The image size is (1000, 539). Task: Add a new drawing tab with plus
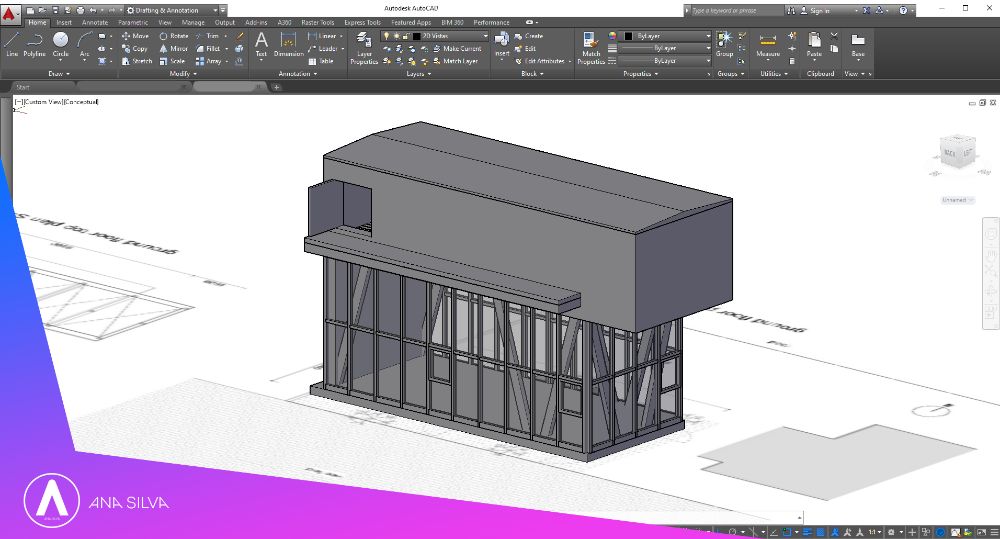[x=277, y=87]
